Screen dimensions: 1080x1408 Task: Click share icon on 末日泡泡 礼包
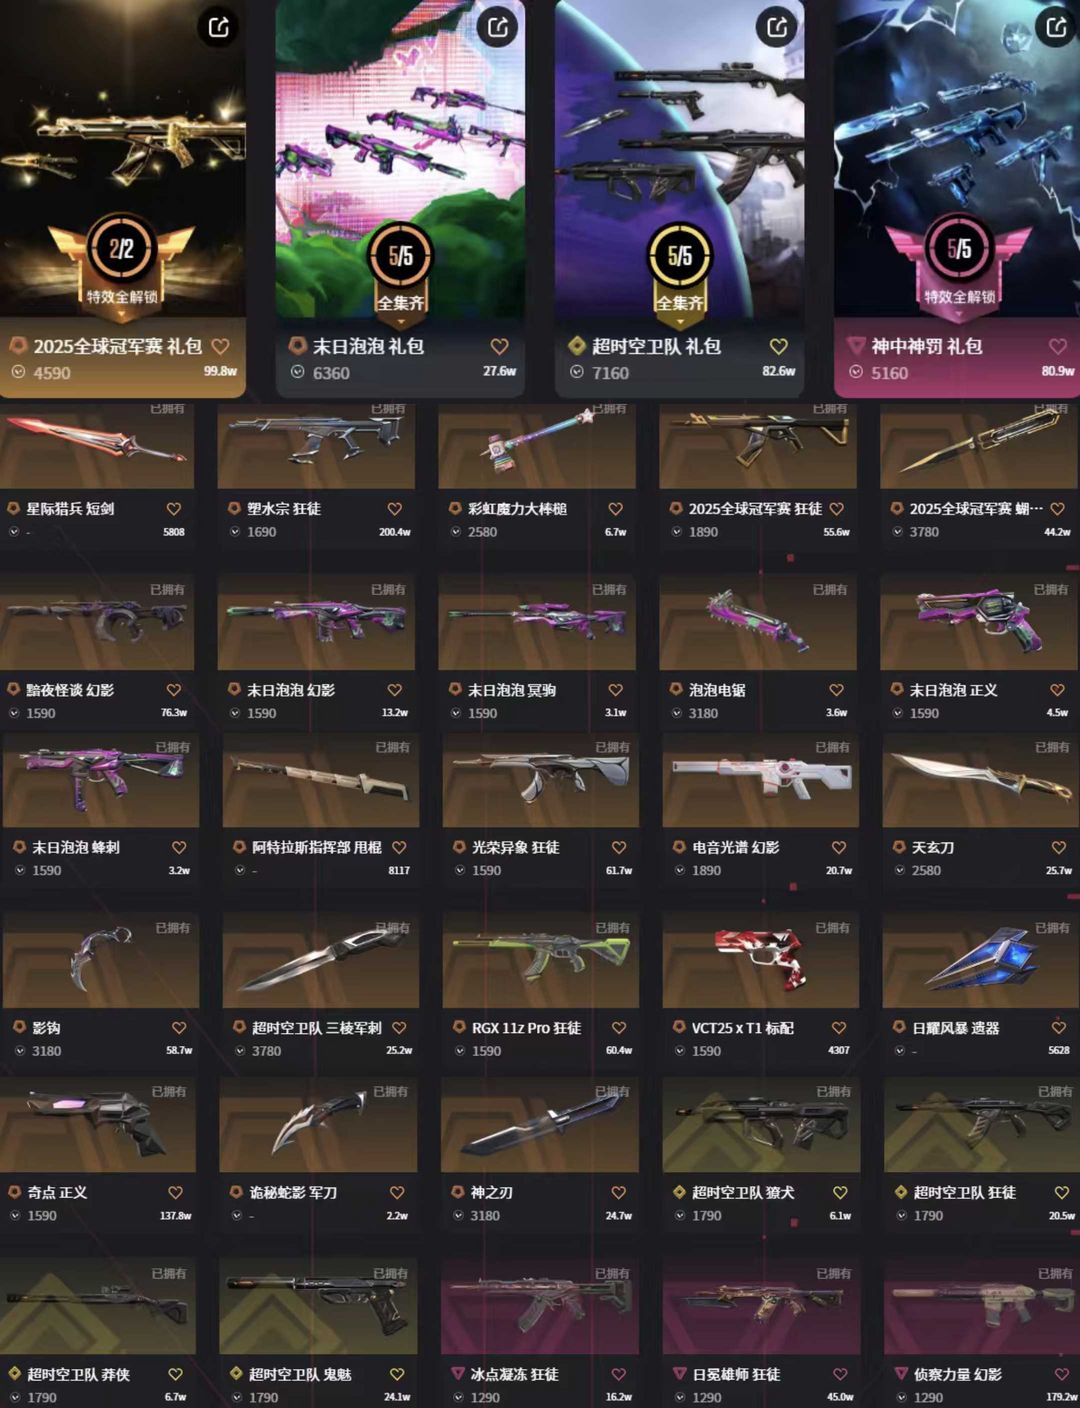497,27
